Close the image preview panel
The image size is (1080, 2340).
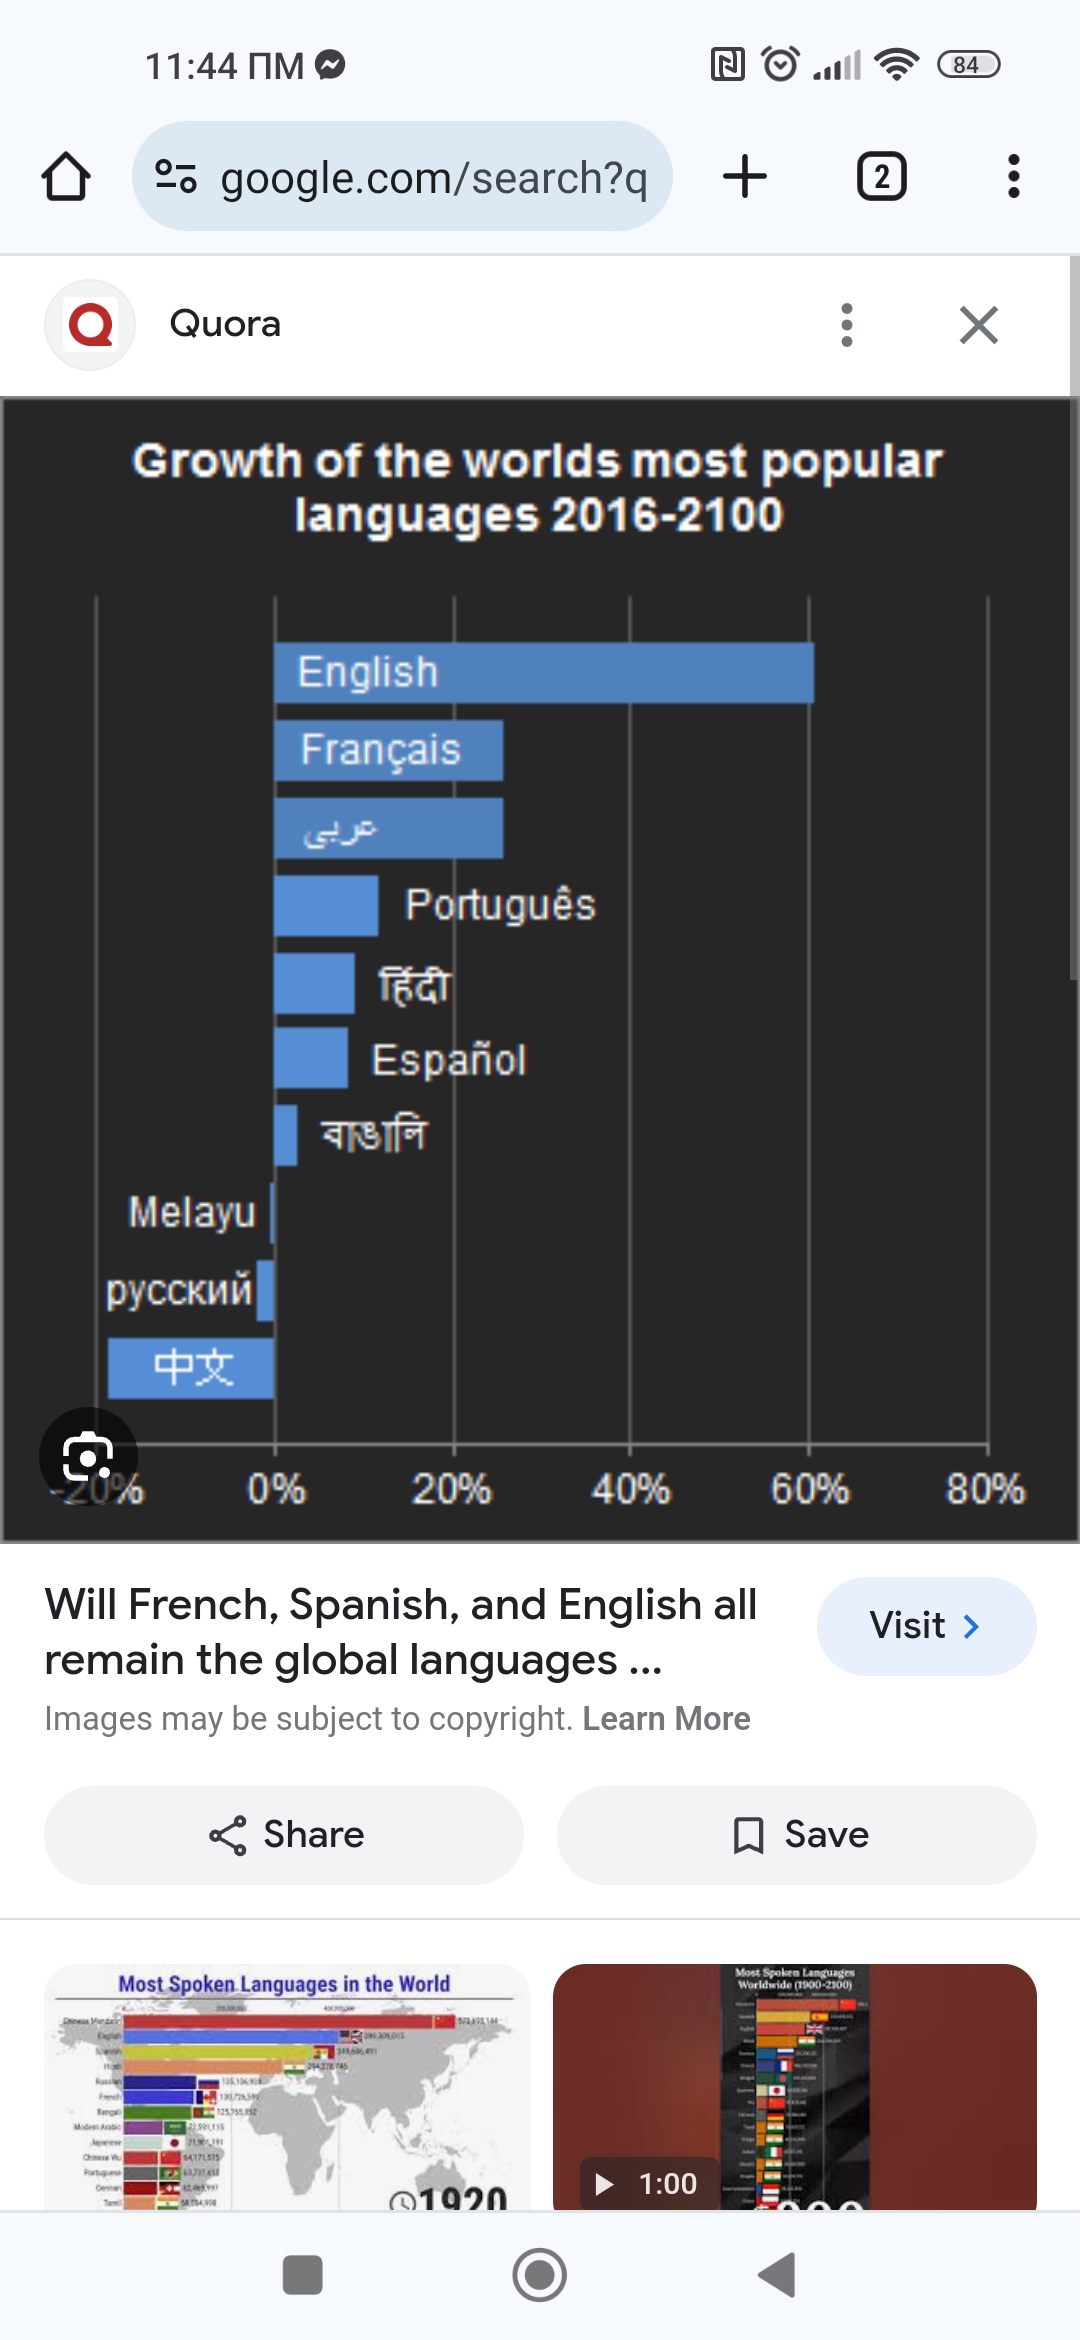(978, 325)
